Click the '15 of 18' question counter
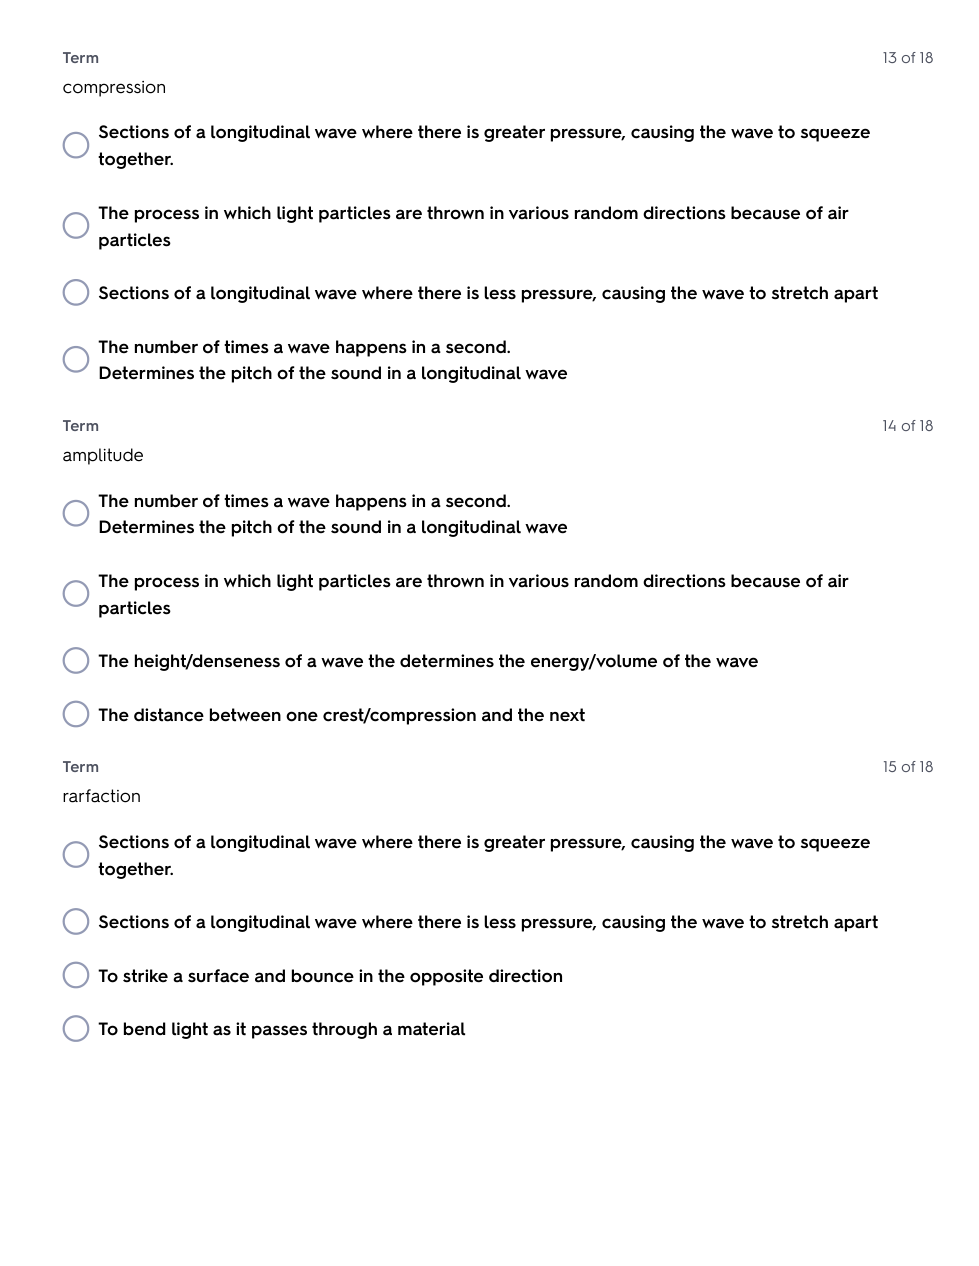Screen dimensions: 979x1266 tap(907, 767)
